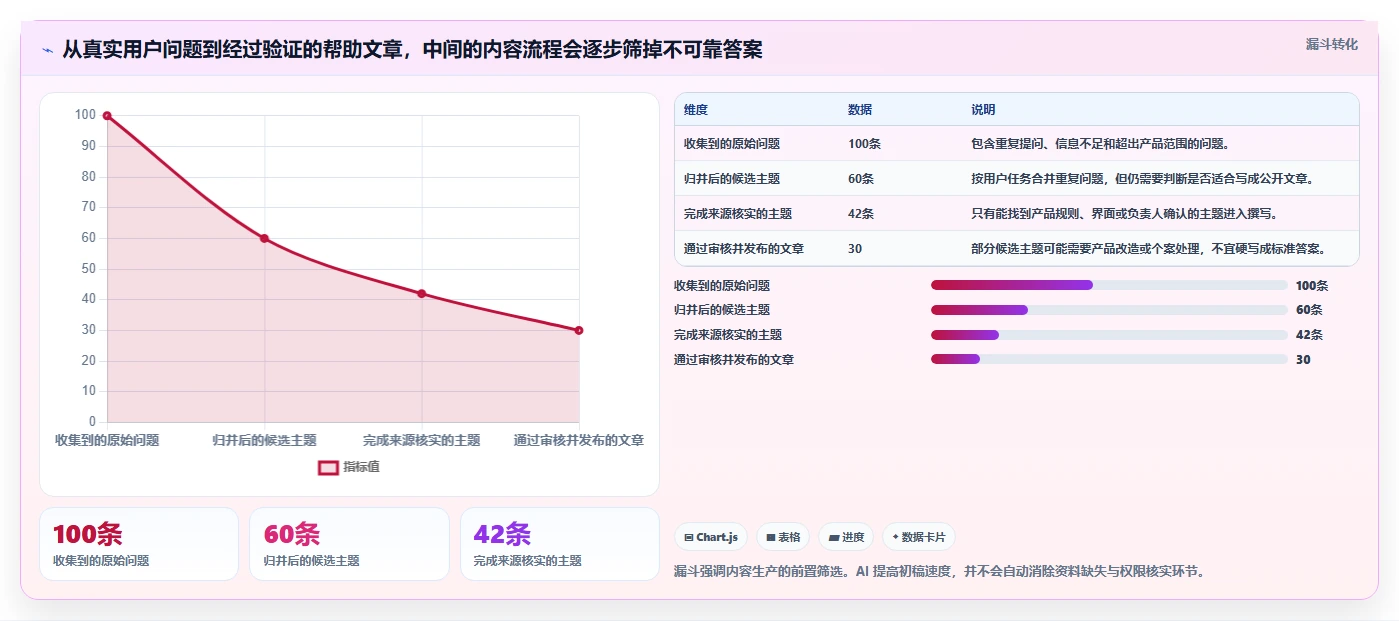Click the 漏斗转化 label in the header
1399x621 pixels.
pos(1331,44)
